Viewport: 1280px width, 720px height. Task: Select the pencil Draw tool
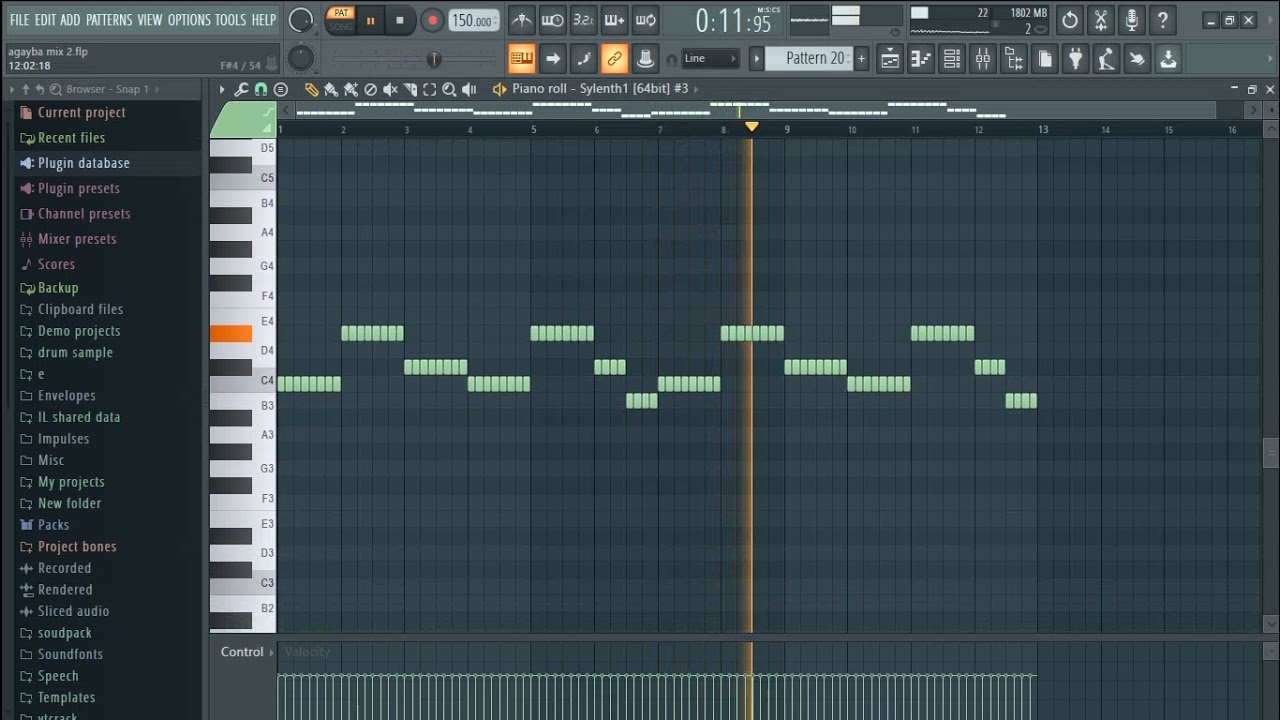[311, 89]
